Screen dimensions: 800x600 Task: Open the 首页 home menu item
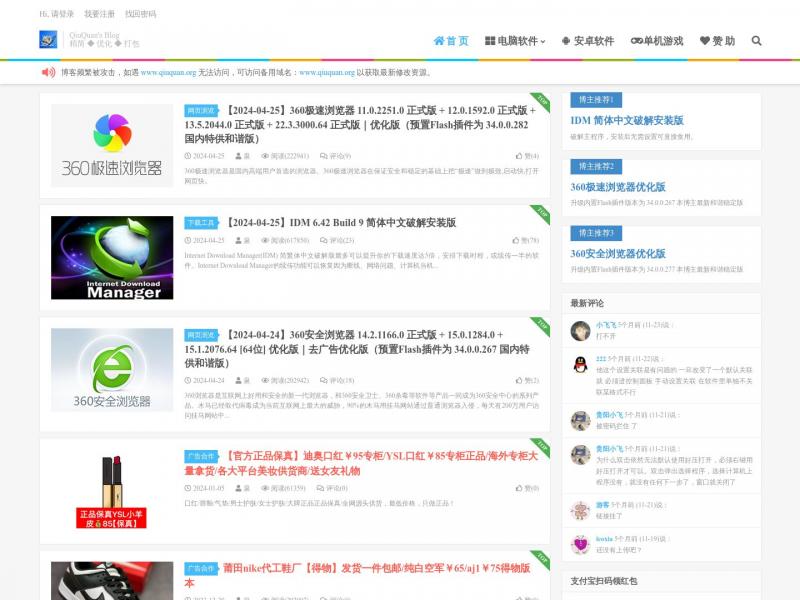click(451, 41)
